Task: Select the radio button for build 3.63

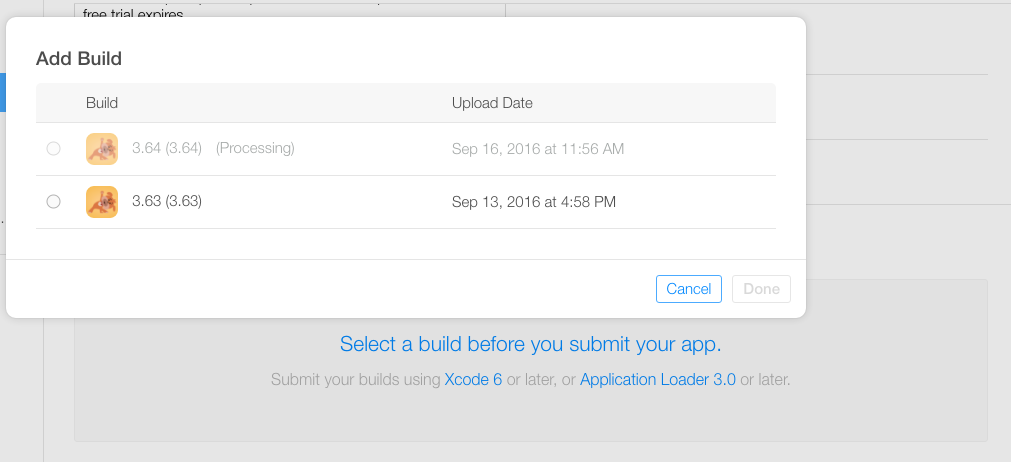Action: coord(54,202)
